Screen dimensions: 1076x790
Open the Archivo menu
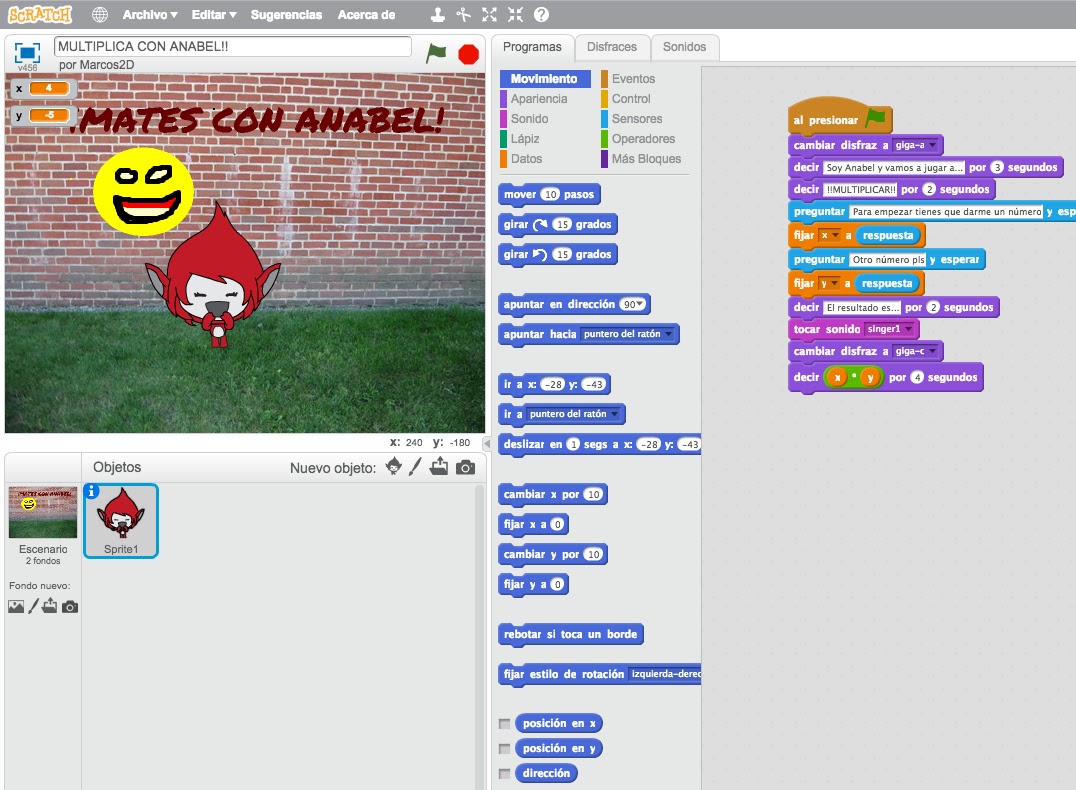(147, 14)
